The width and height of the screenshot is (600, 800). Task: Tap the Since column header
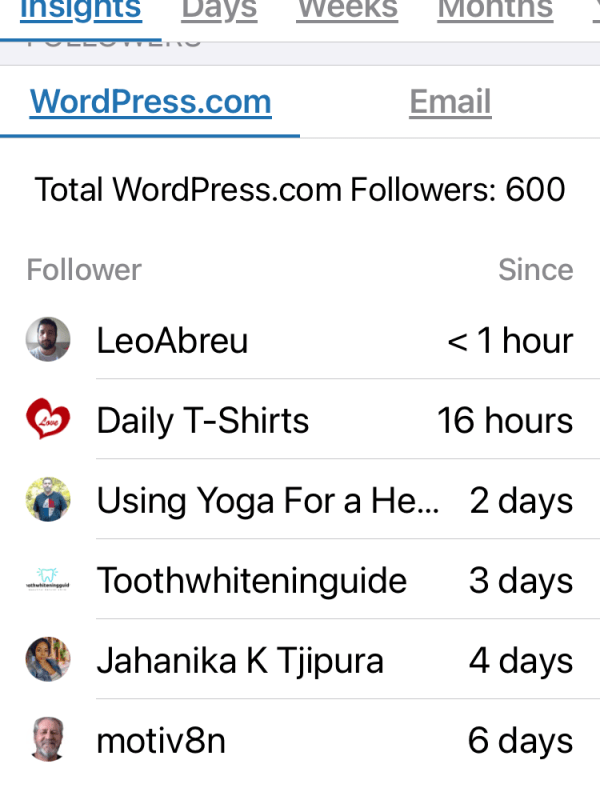click(536, 270)
